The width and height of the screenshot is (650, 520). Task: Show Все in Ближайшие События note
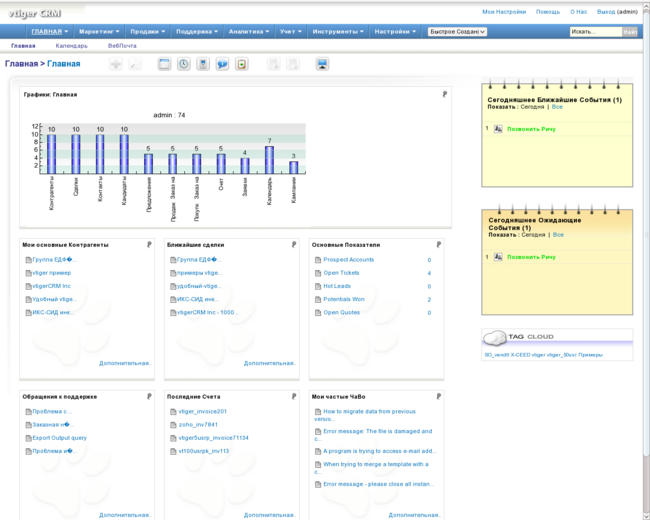(x=557, y=107)
